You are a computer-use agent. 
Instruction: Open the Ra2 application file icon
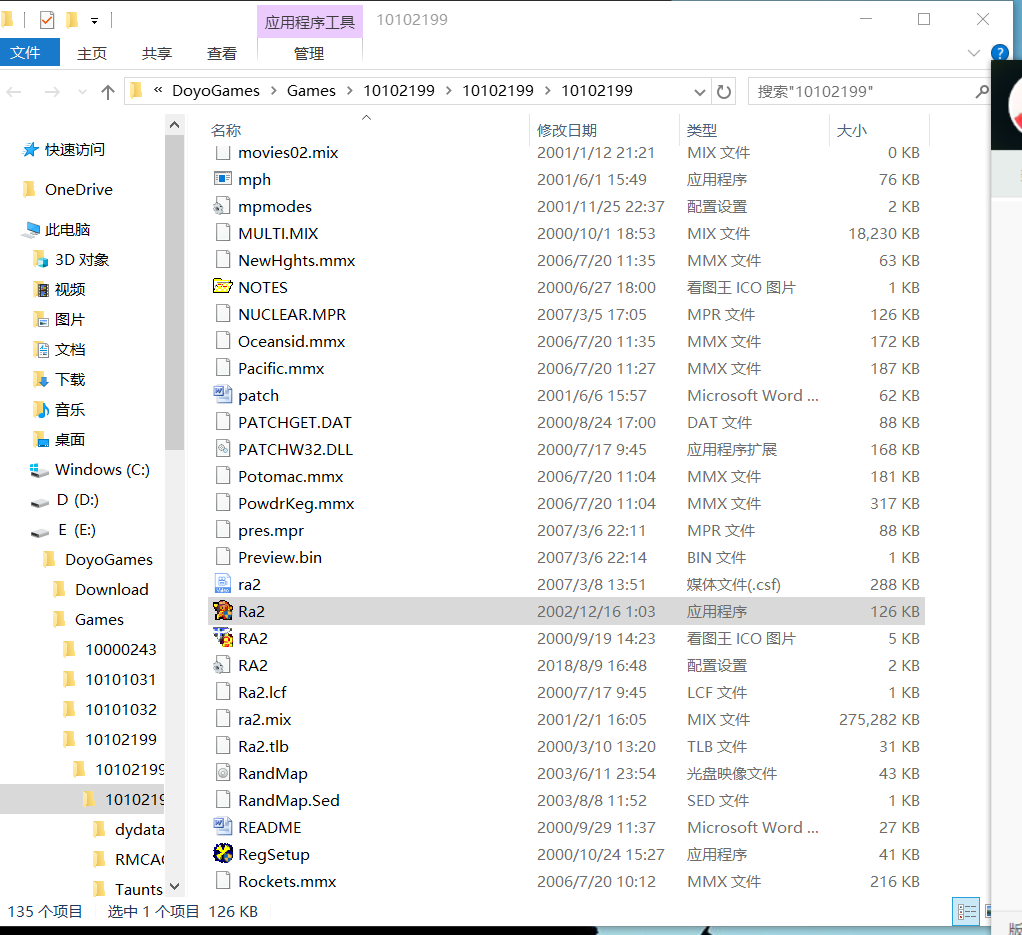pos(223,611)
